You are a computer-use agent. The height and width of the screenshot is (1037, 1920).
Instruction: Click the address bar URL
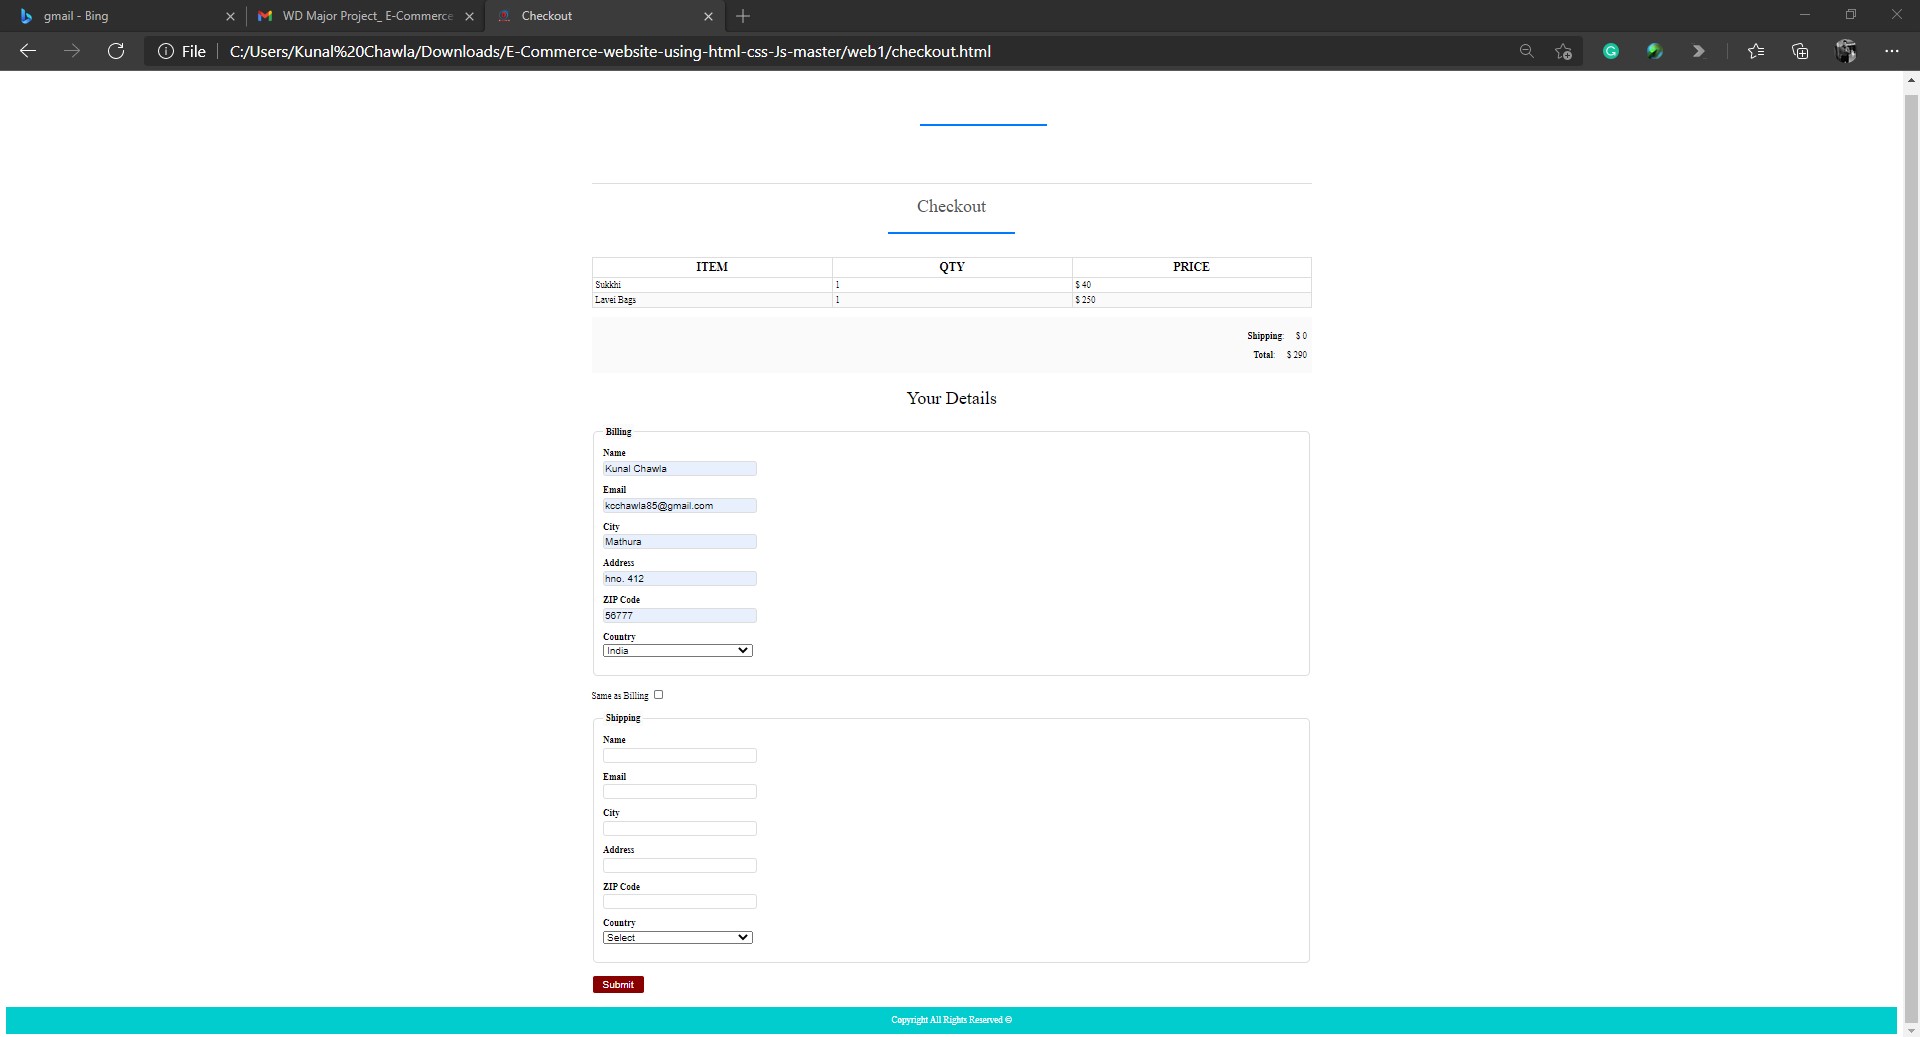610,51
